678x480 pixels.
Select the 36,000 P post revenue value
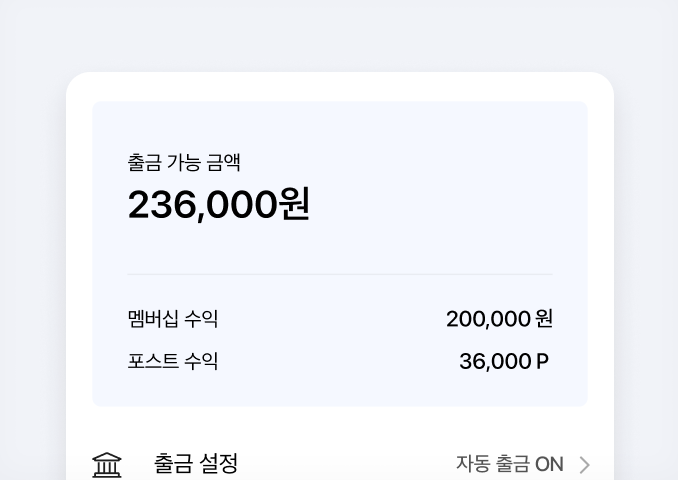pos(504,362)
